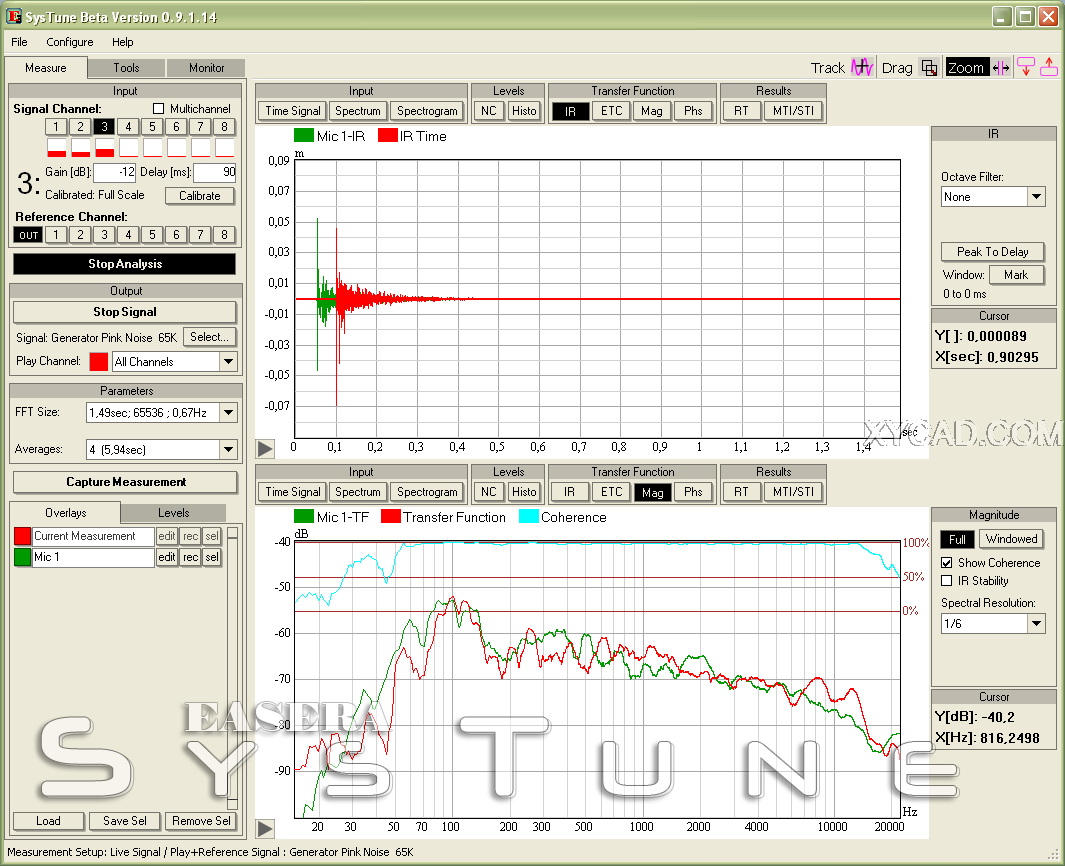
Task: Expand the Averages dropdown
Action: (x=228, y=450)
